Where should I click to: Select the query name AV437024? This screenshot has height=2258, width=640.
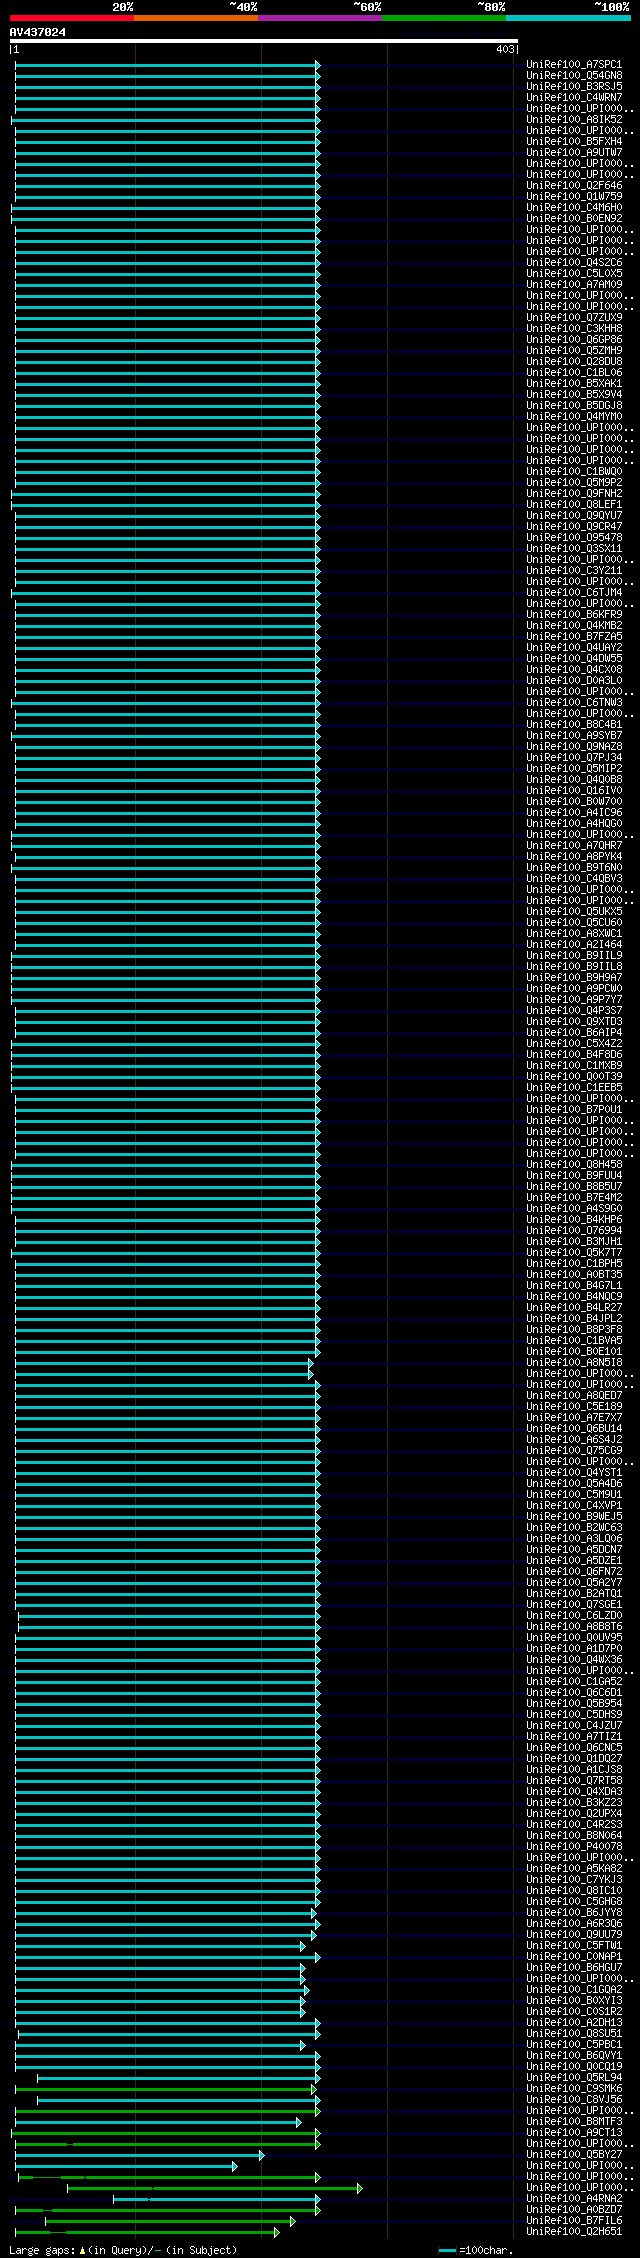[38, 32]
